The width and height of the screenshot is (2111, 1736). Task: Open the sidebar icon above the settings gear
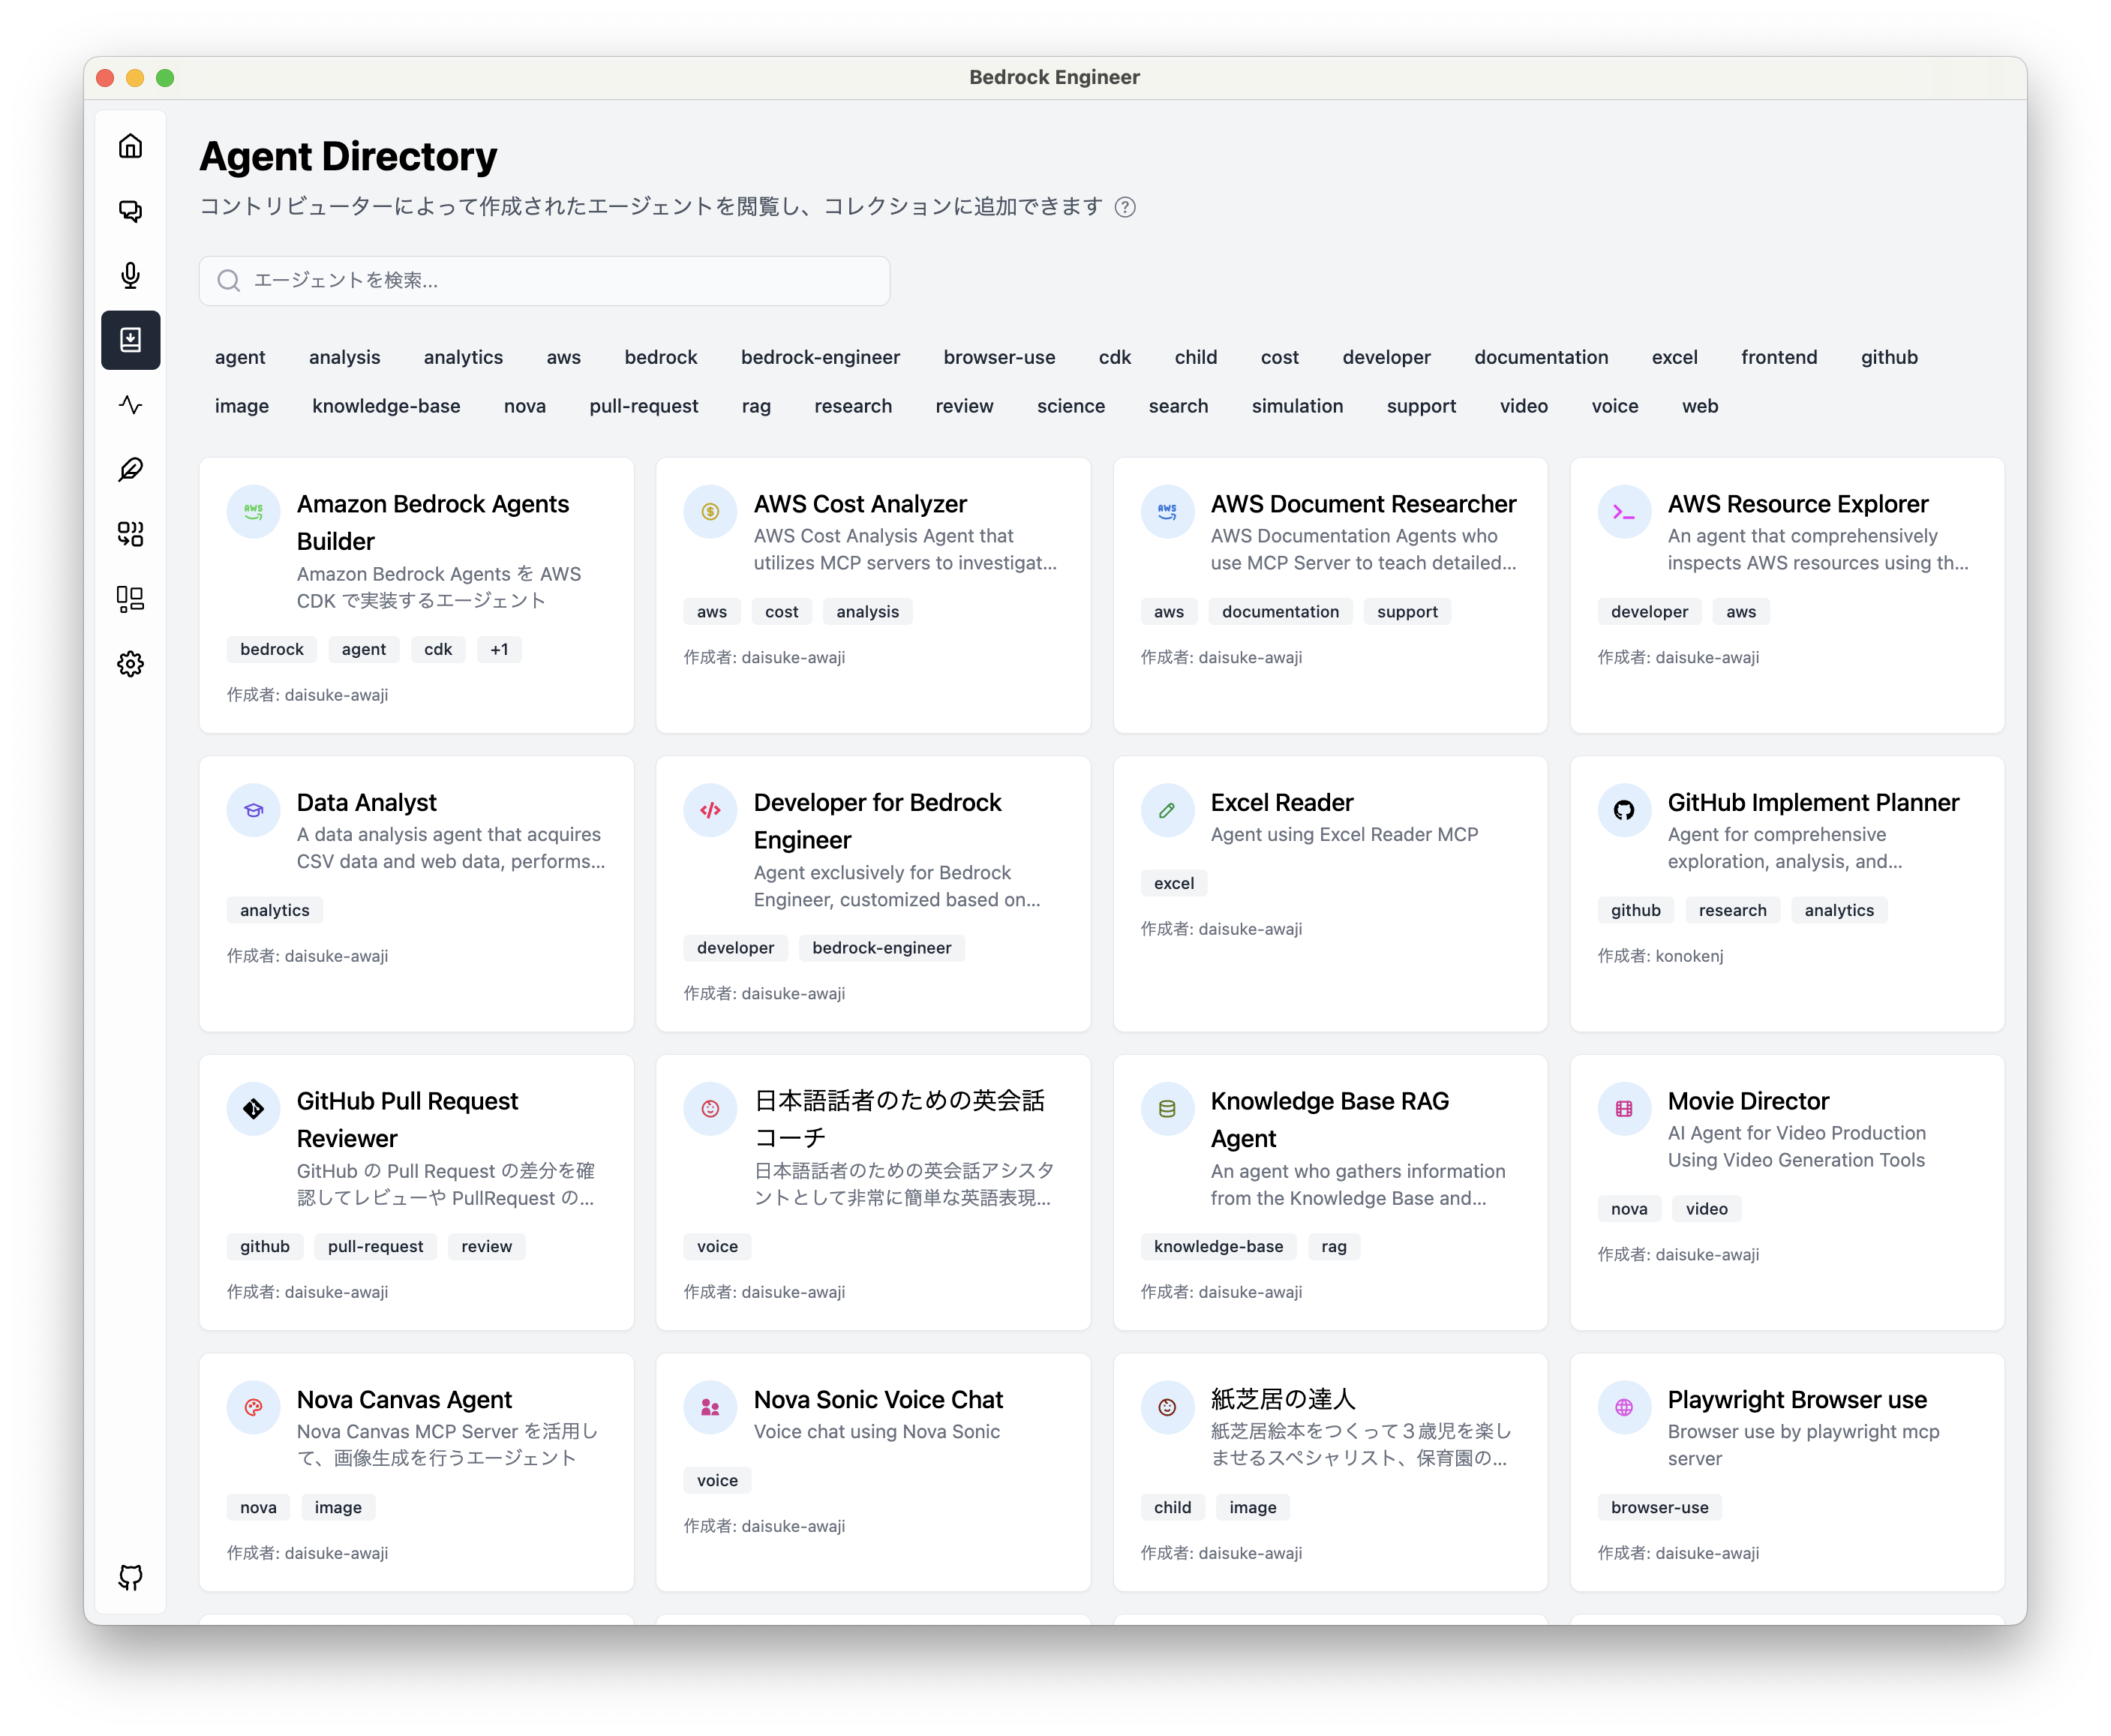[130, 599]
